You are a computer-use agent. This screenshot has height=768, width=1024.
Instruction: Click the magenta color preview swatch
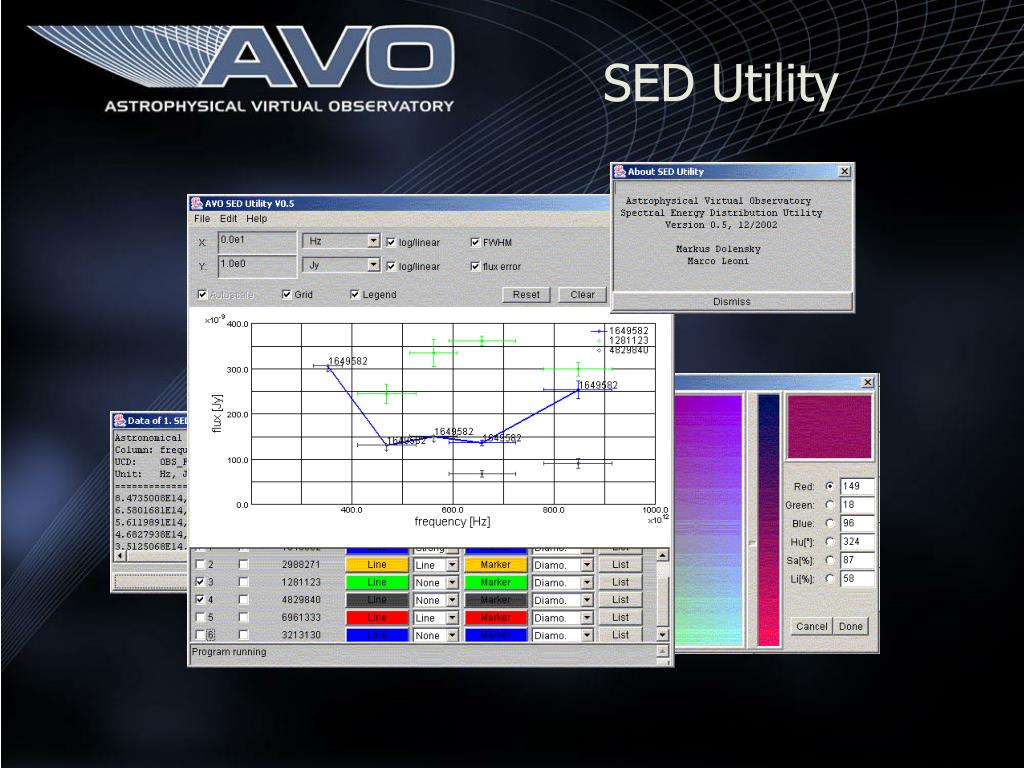click(x=829, y=426)
